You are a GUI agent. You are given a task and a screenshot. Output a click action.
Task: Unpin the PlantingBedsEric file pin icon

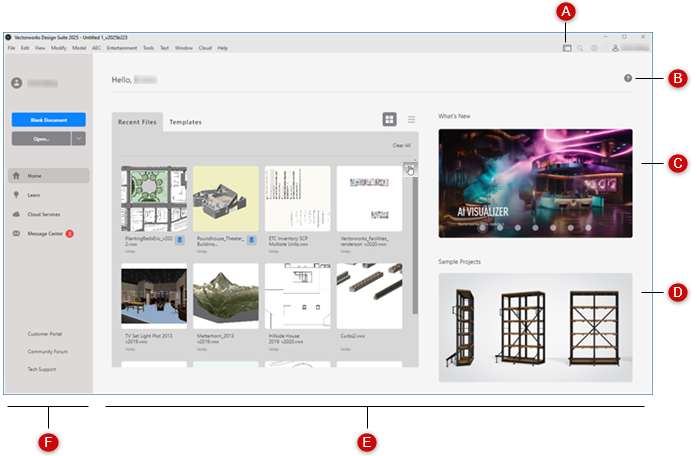click(180, 240)
